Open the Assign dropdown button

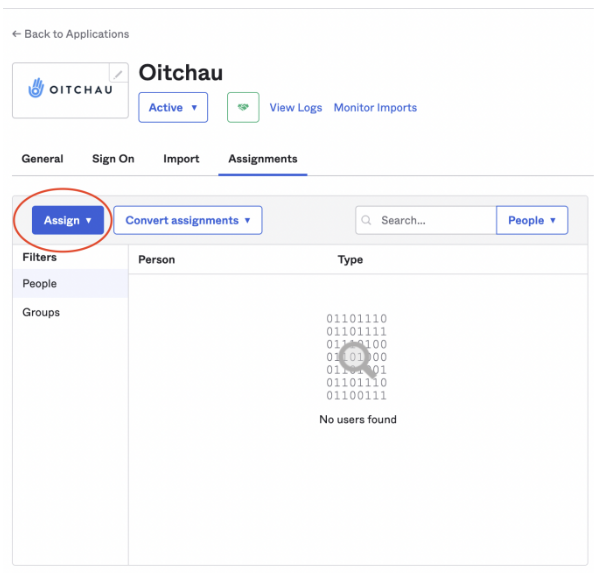[x=68, y=220]
